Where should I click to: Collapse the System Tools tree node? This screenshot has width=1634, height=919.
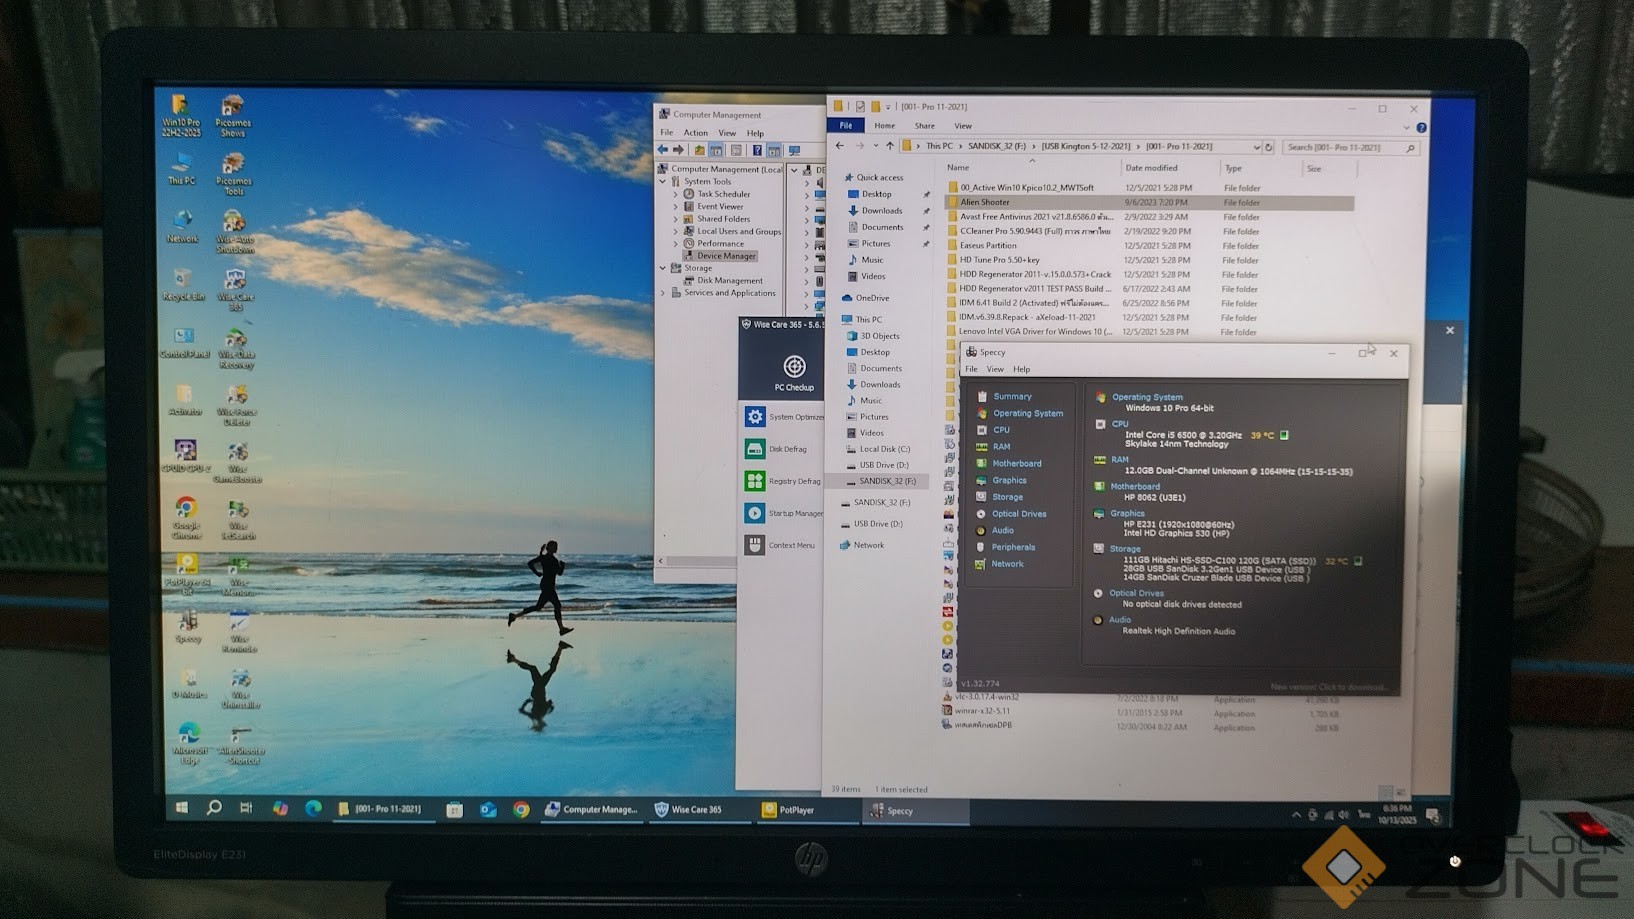(663, 182)
